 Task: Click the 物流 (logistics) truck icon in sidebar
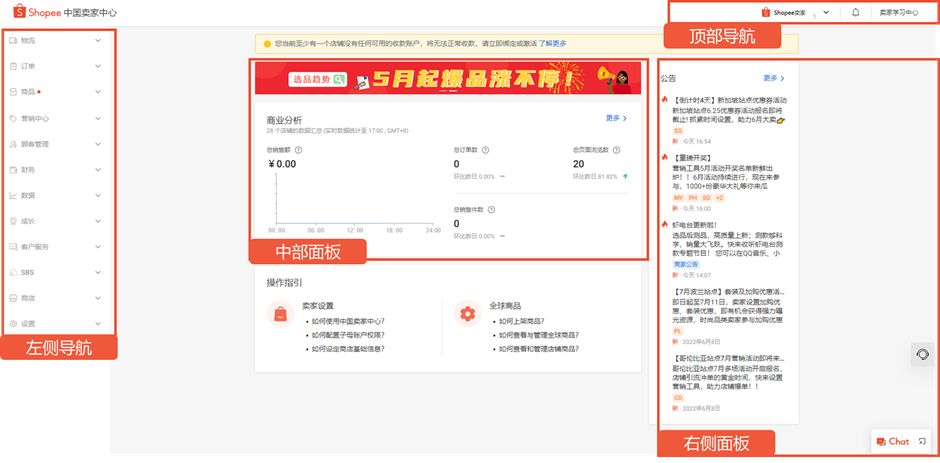[13, 41]
